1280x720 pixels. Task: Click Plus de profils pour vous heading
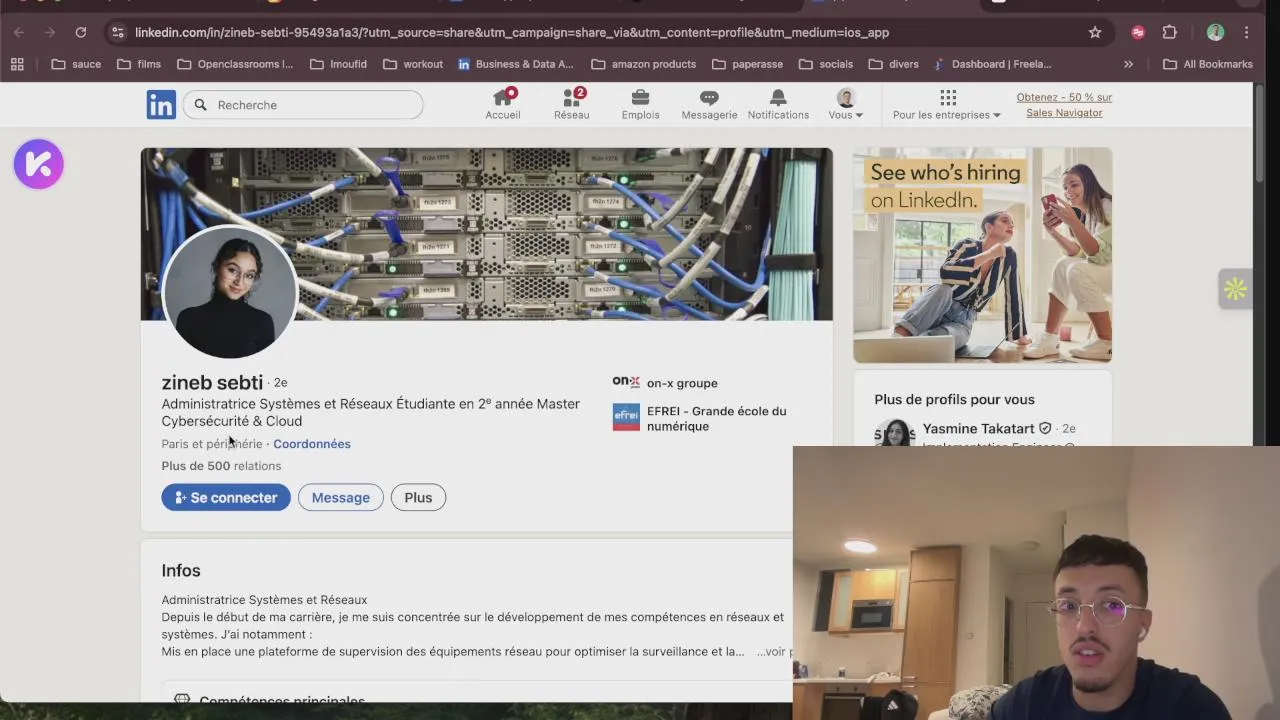pos(954,399)
